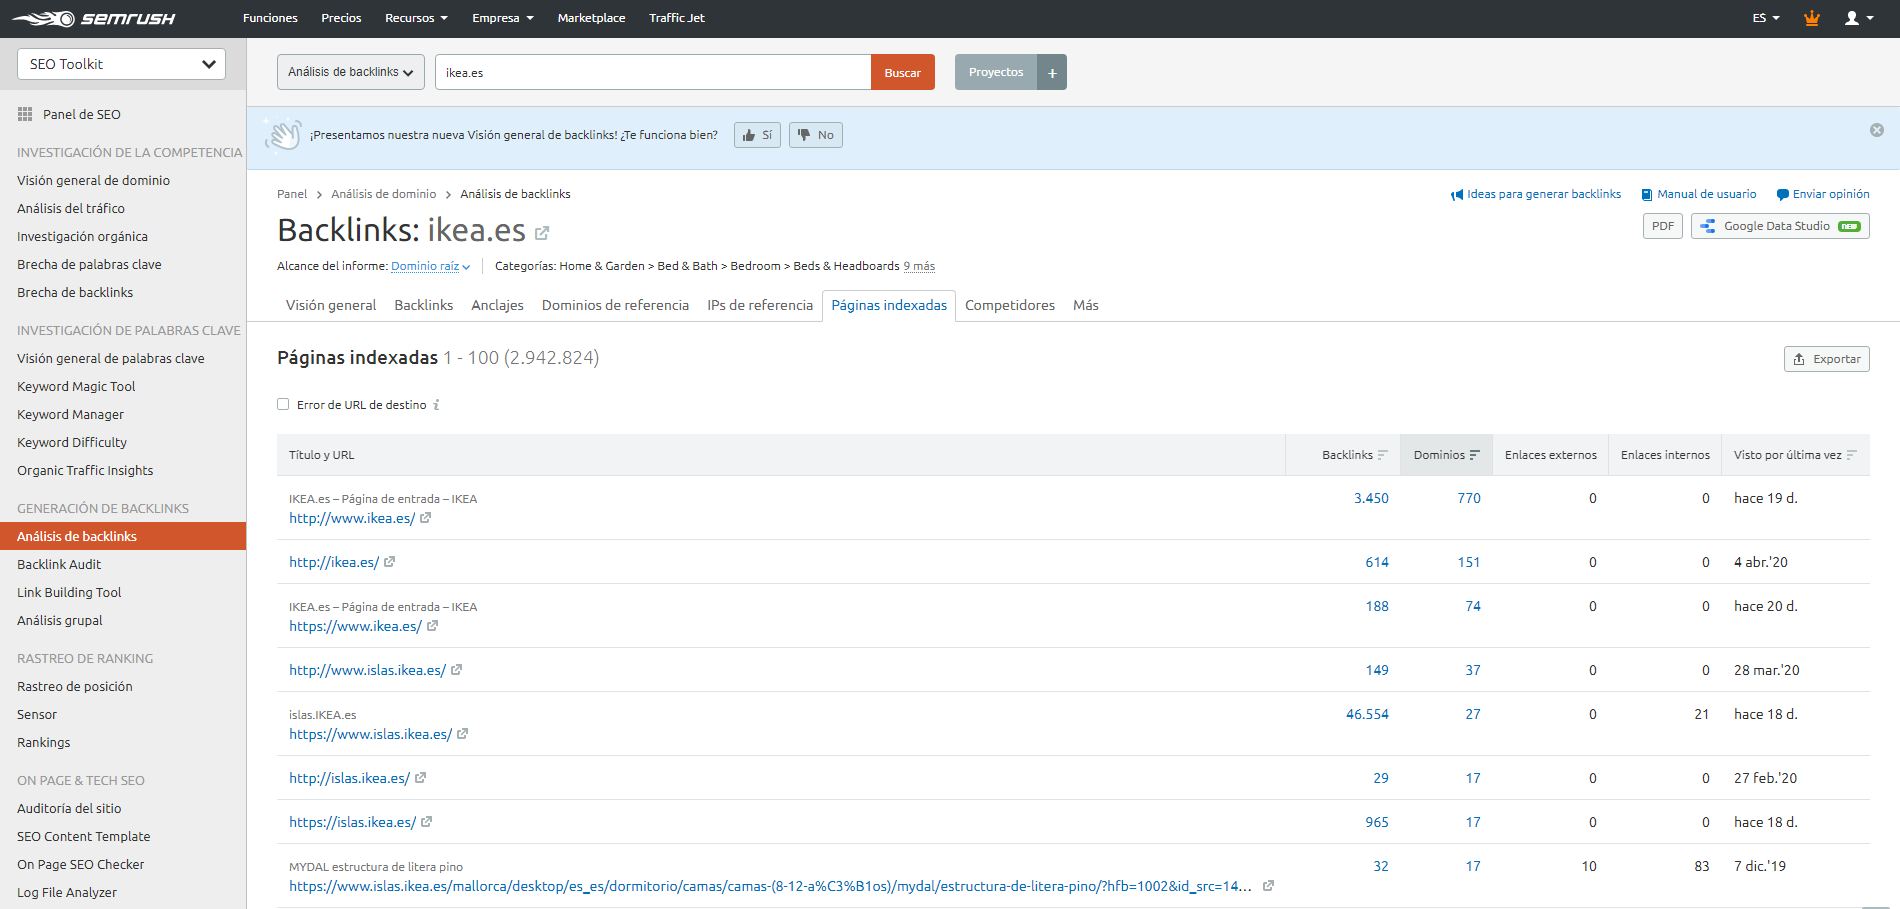This screenshot has height=909, width=1900.
Task: Open Marketplace in top navigation
Action: pyautogui.click(x=591, y=18)
